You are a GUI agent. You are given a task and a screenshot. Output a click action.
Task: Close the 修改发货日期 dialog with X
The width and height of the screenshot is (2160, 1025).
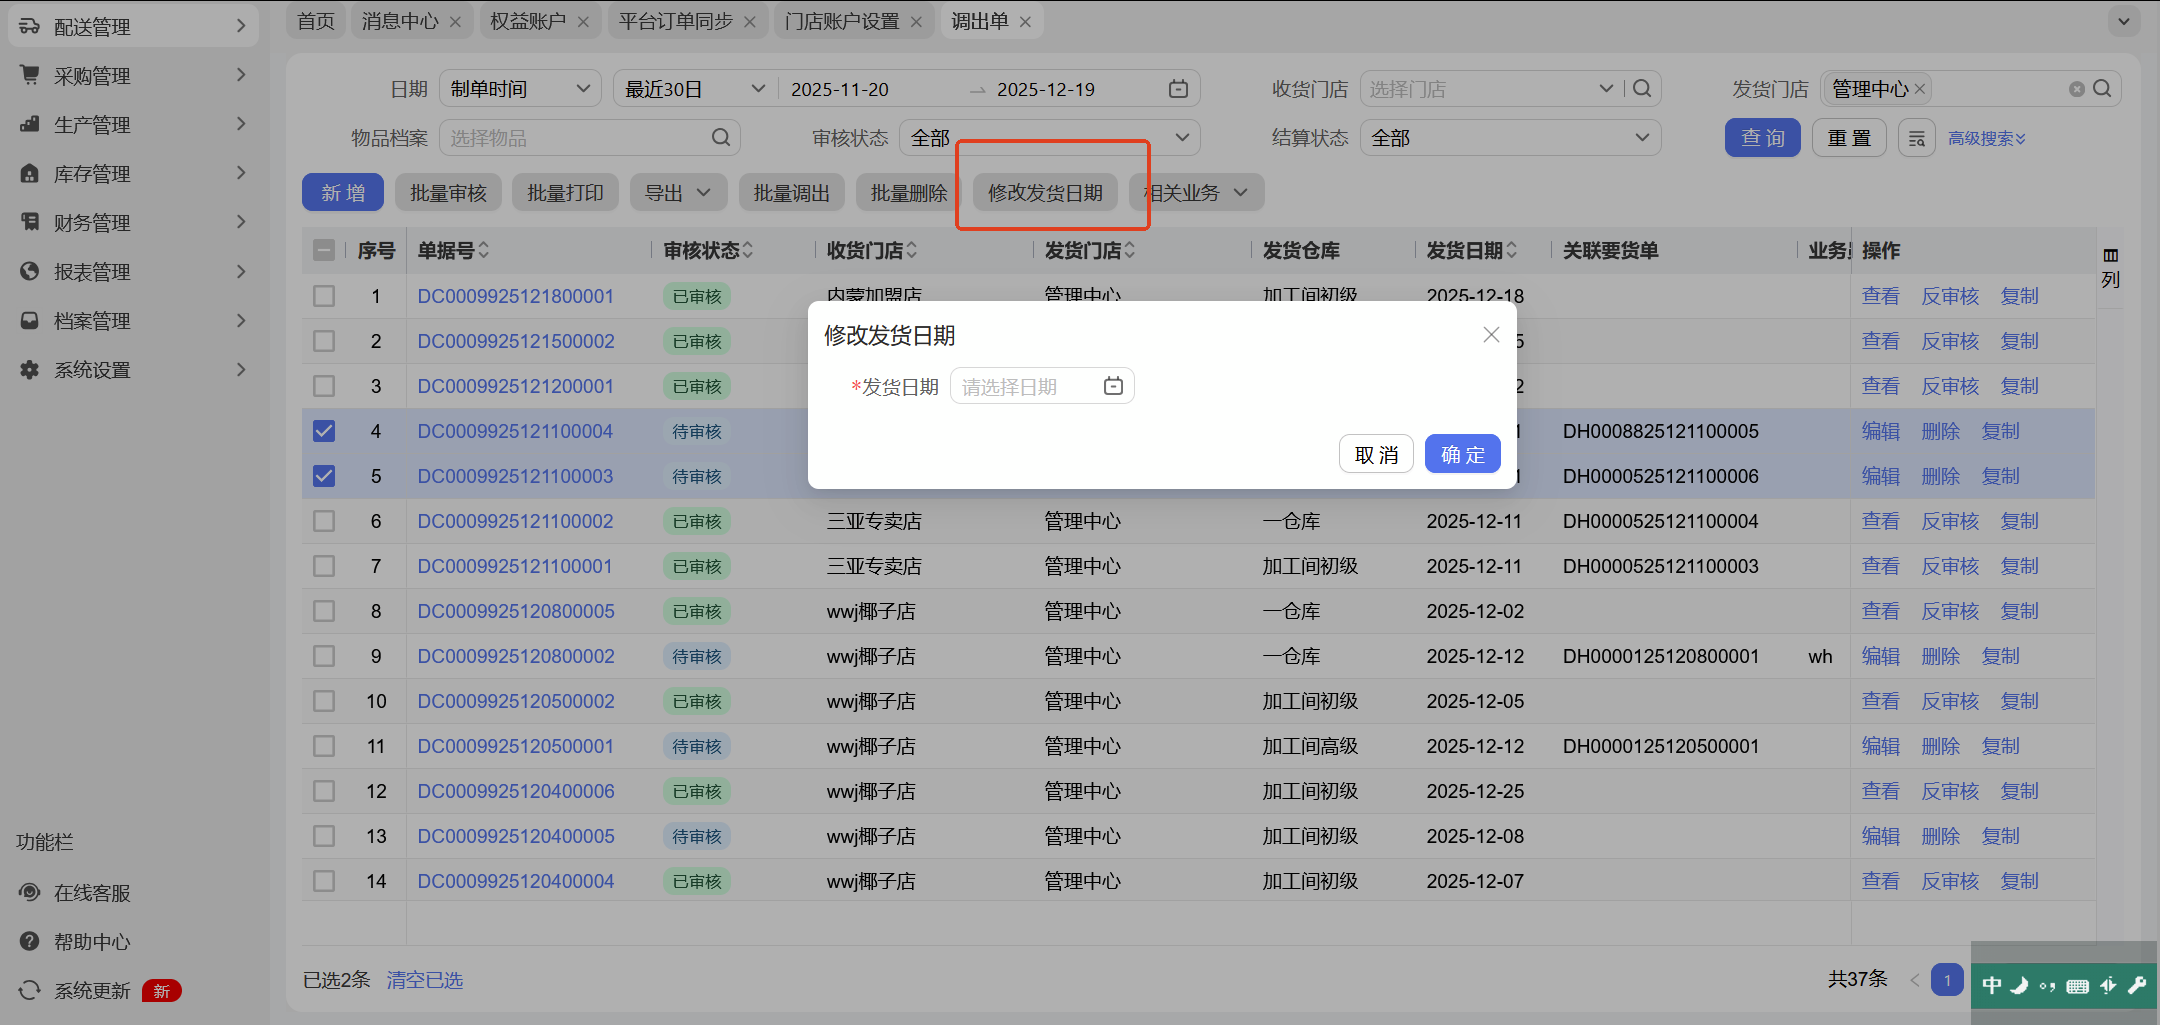coord(1491,335)
